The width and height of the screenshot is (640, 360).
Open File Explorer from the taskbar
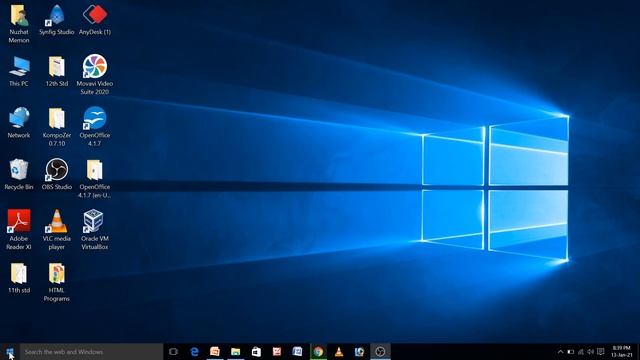pos(236,352)
